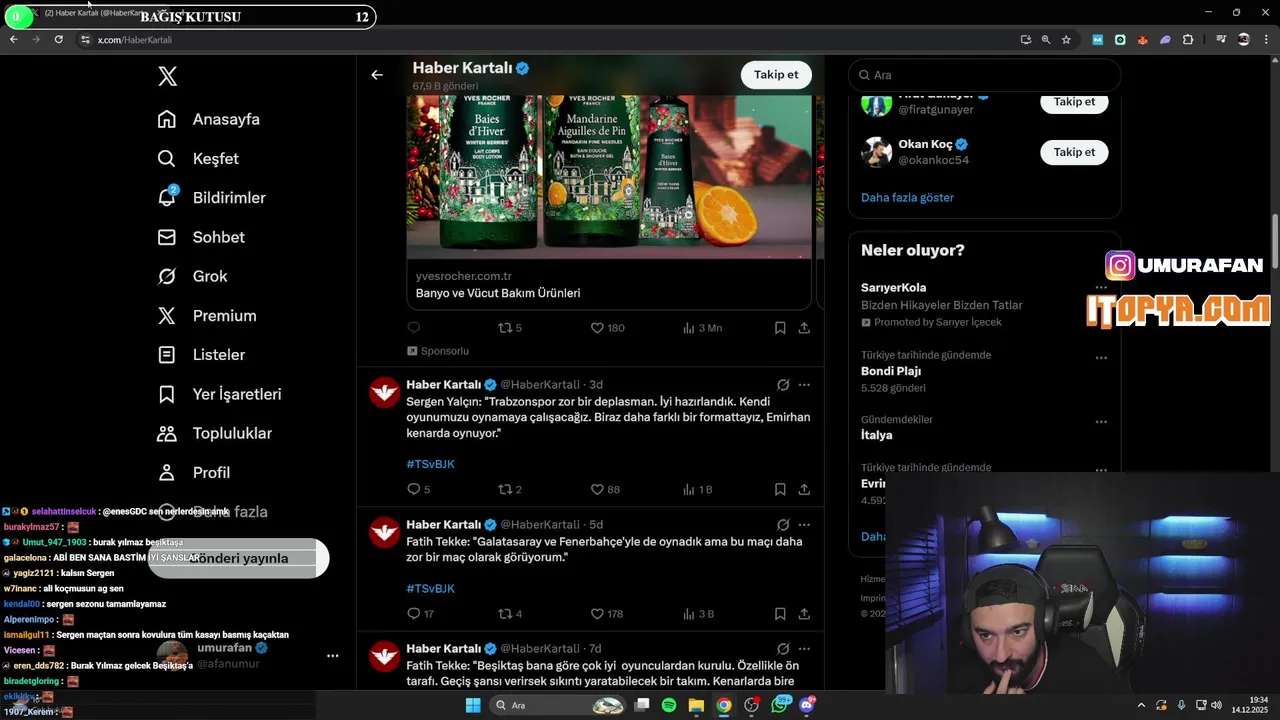The width and height of the screenshot is (1280, 720).
Task: Click Yves Rocher ad product image
Action: click(609, 178)
